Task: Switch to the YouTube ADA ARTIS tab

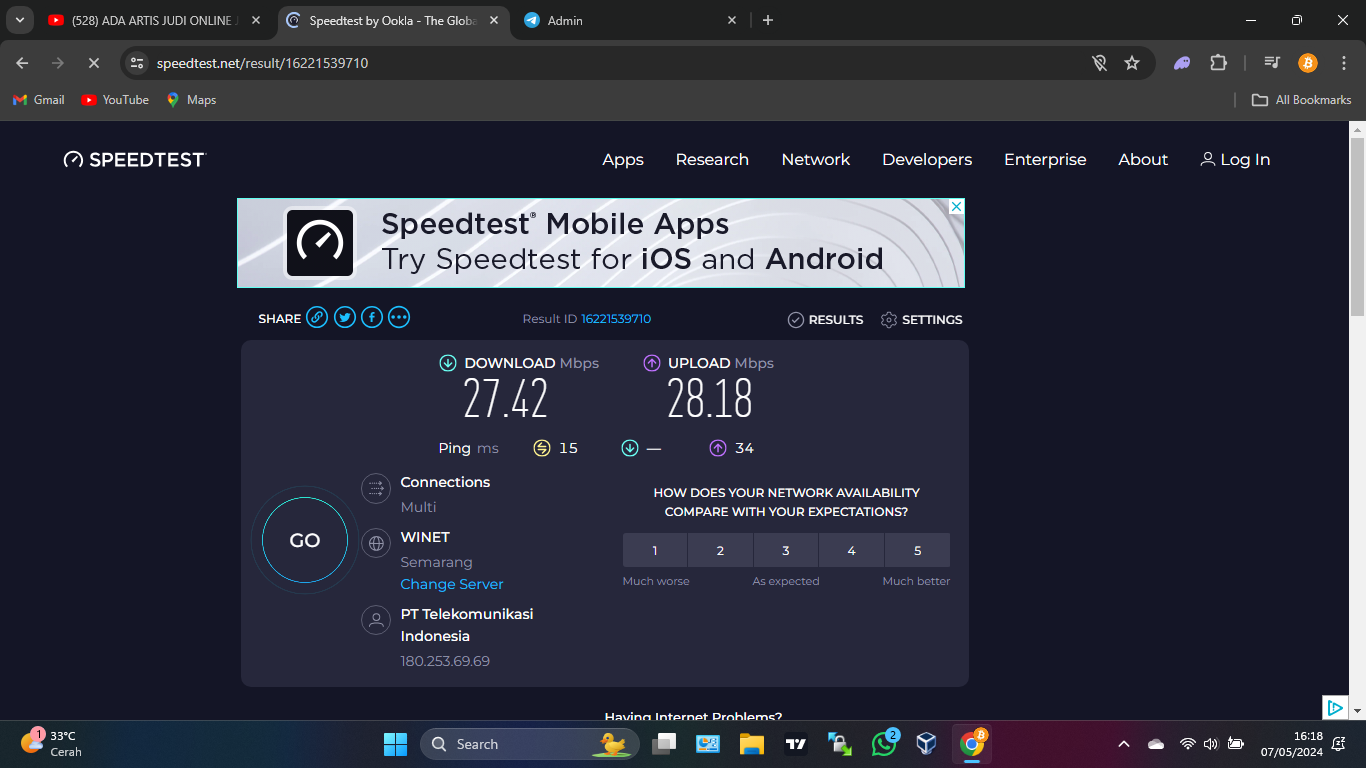Action: tap(156, 20)
